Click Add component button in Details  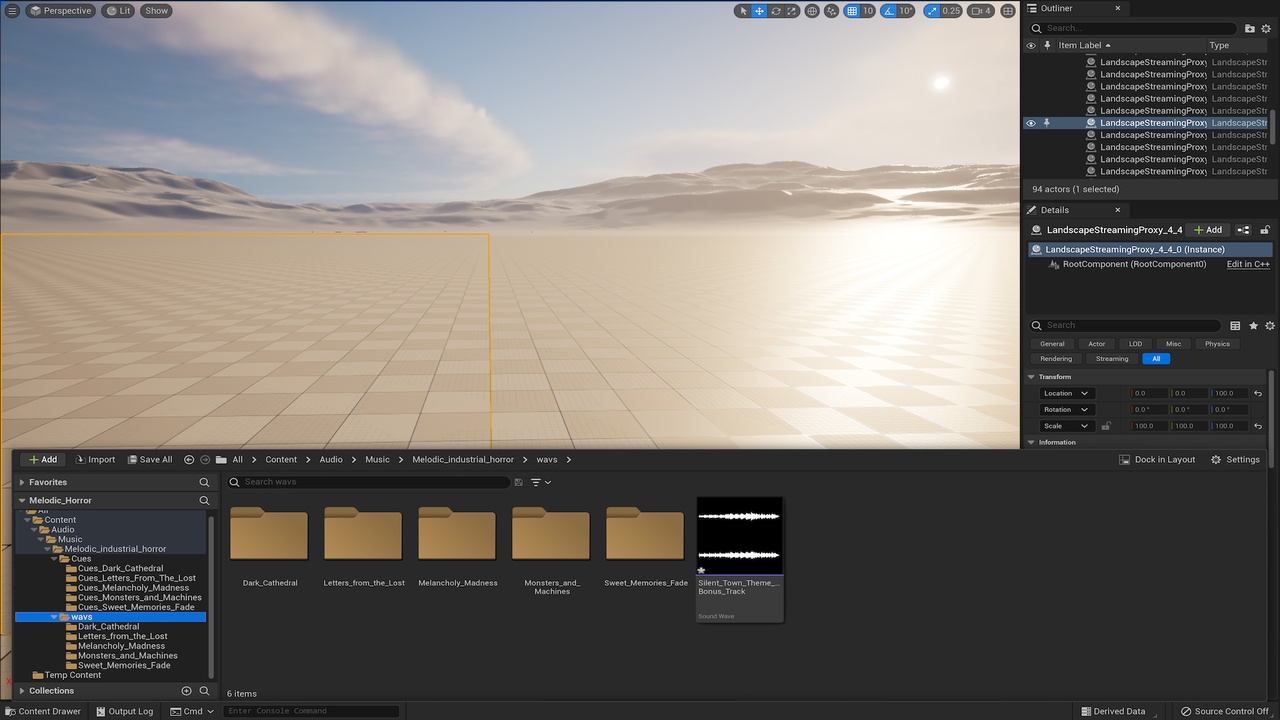[1208, 230]
